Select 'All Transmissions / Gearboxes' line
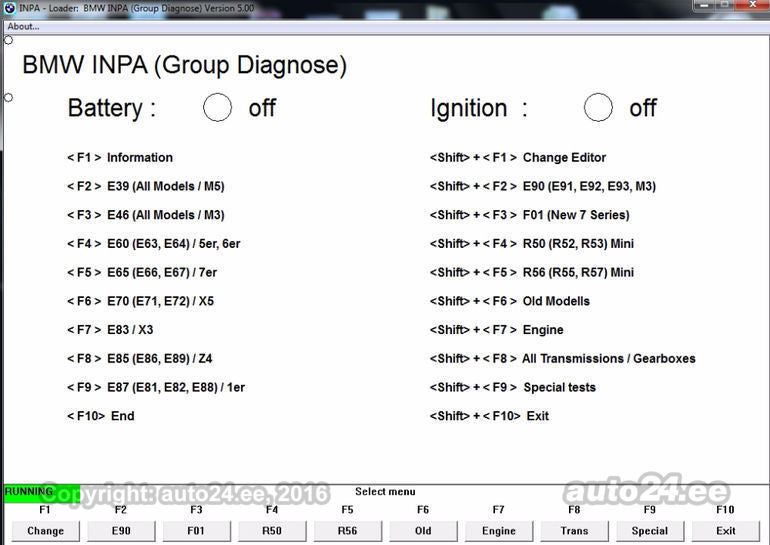This screenshot has width=770, height=545. (x=563, y=359)
